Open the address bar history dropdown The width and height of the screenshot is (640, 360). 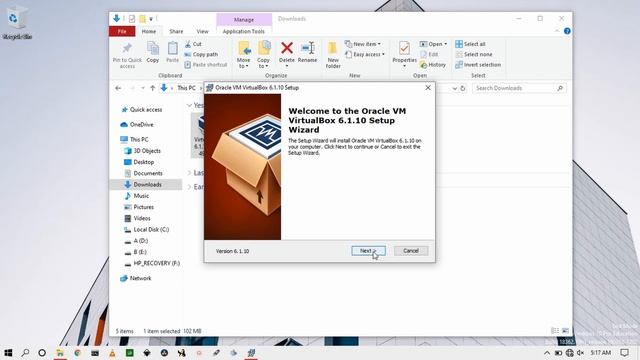[x=454, y=88]
